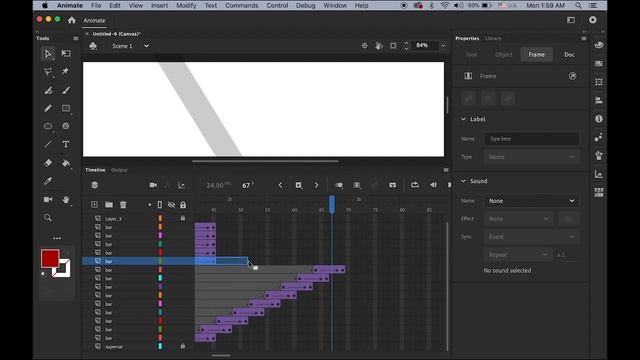Select the Line tool
The image size is (640, 360).
[x=48, y=144]
